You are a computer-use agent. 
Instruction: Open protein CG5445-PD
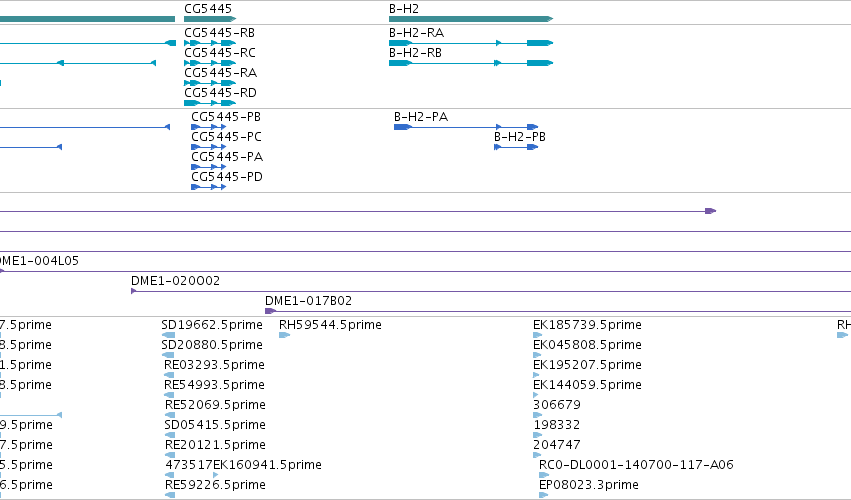pyautogui.click(x=227, y=177)
